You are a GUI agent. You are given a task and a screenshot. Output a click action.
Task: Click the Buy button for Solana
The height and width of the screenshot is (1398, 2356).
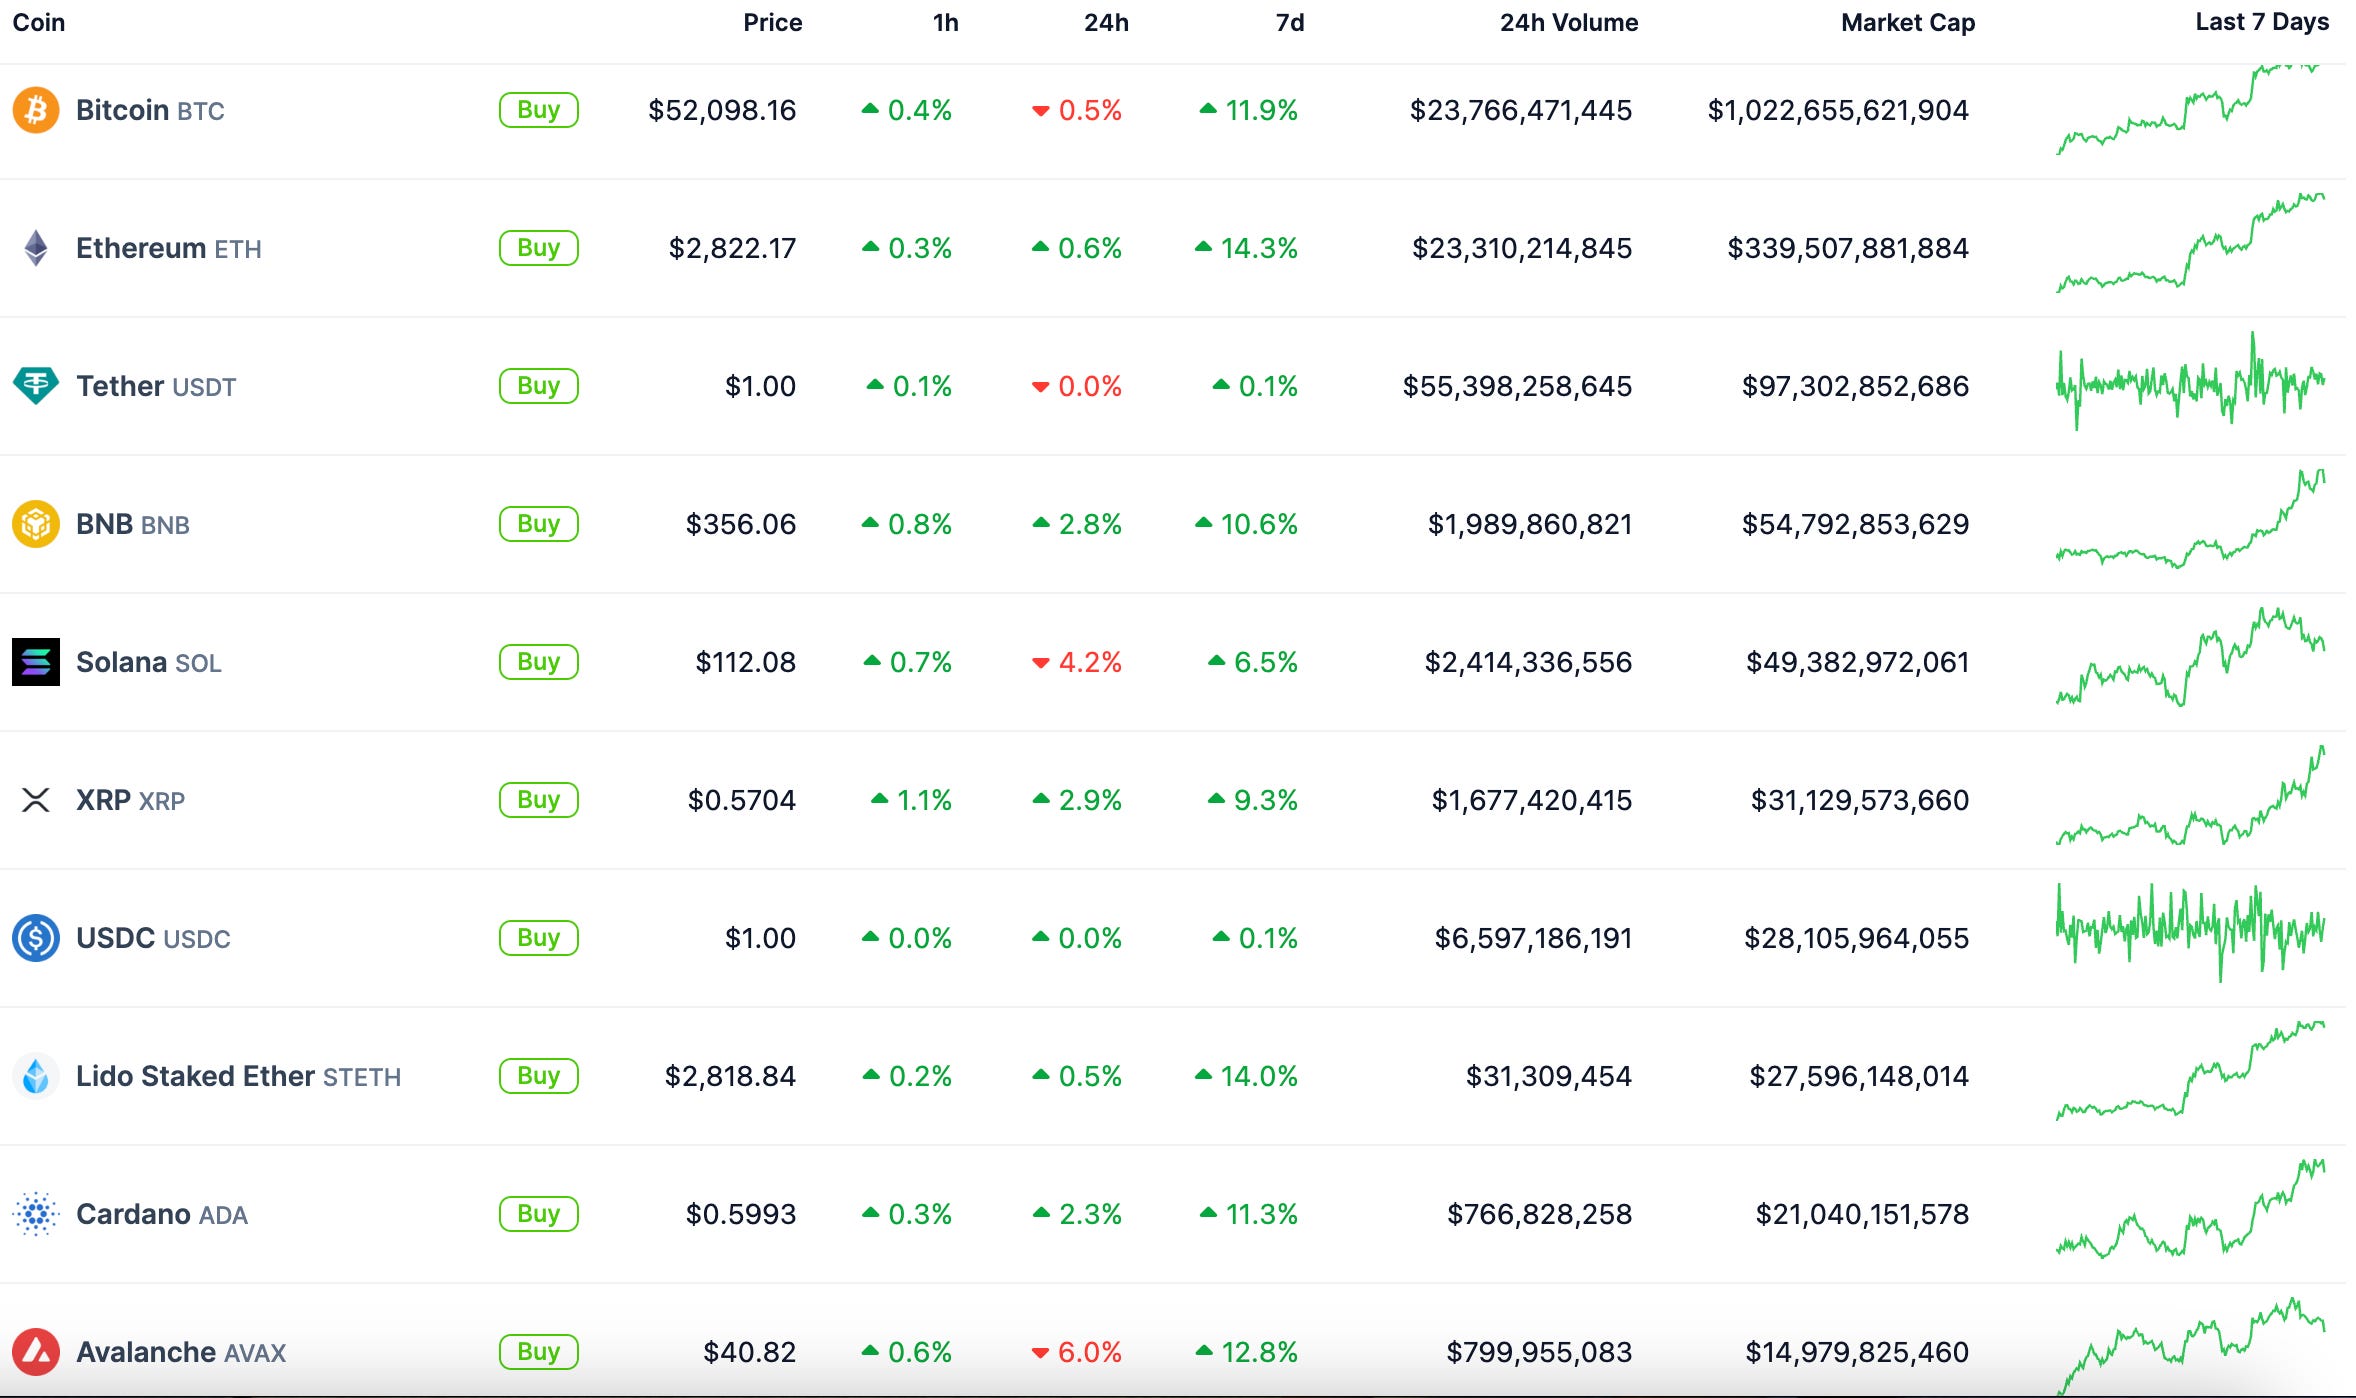538,661
